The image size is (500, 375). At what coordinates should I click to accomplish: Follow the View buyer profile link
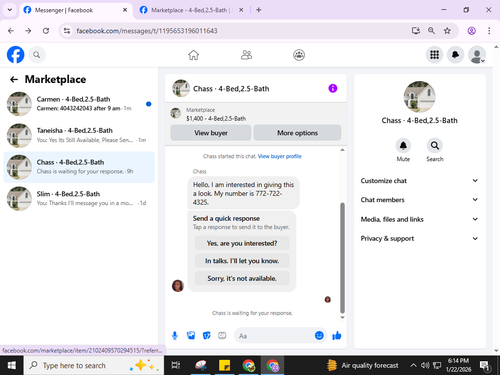coord(280,156)
